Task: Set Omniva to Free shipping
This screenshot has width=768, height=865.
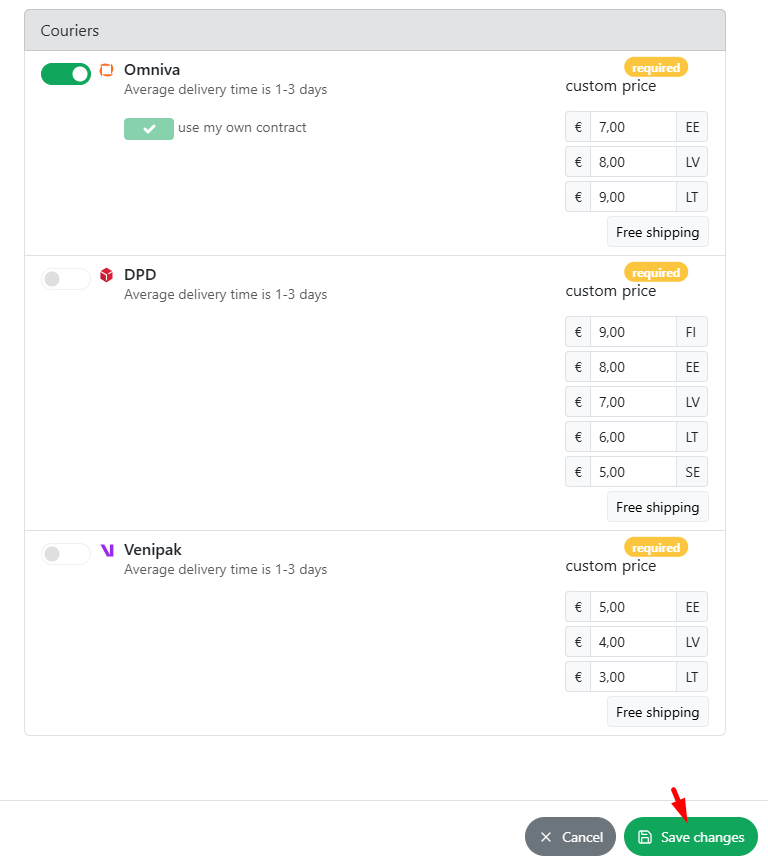Action: point(658,232)
